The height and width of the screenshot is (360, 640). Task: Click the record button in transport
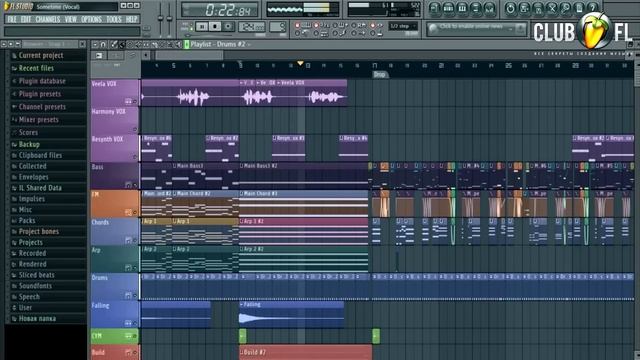[229, 27]
